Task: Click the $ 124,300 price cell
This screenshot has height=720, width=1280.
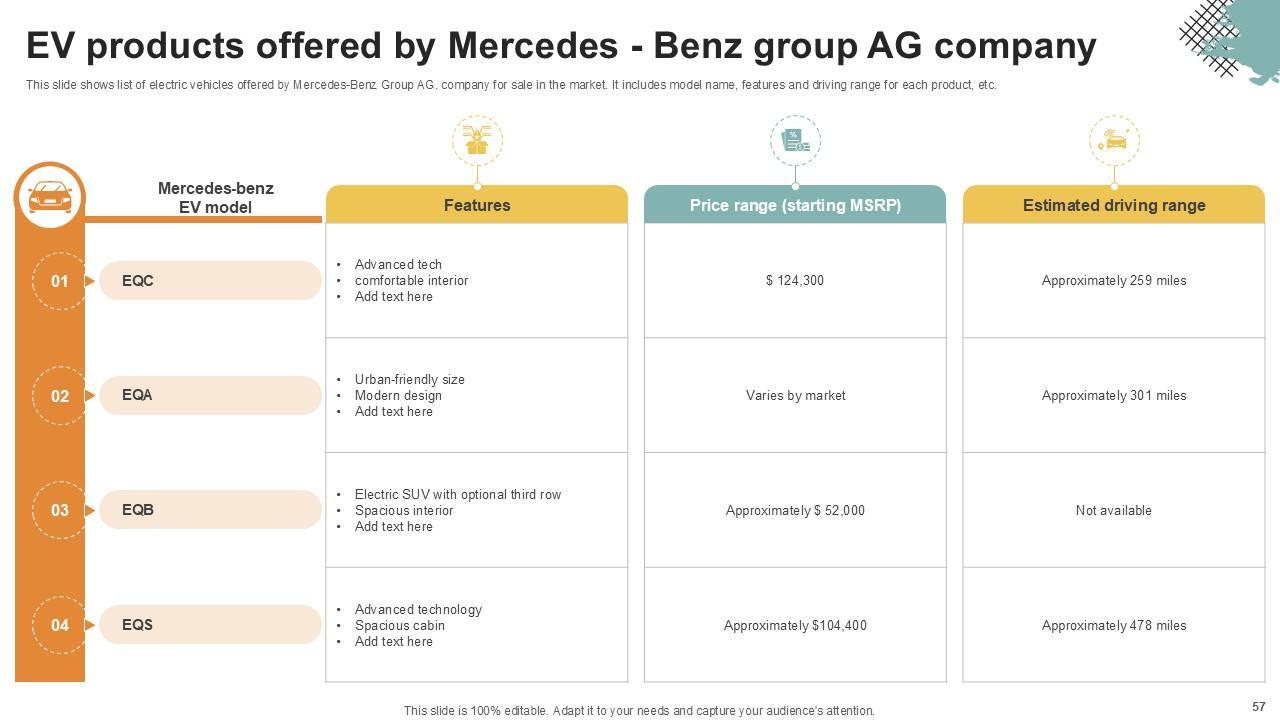Action: (795, 281)
